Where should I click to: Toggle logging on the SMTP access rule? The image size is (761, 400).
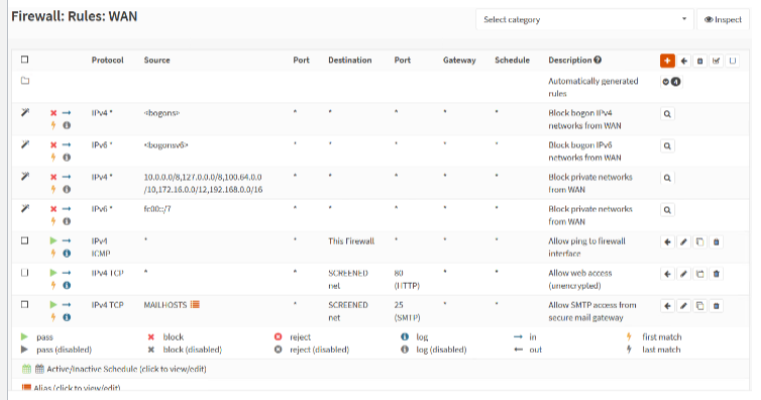(x=67, y=317)
